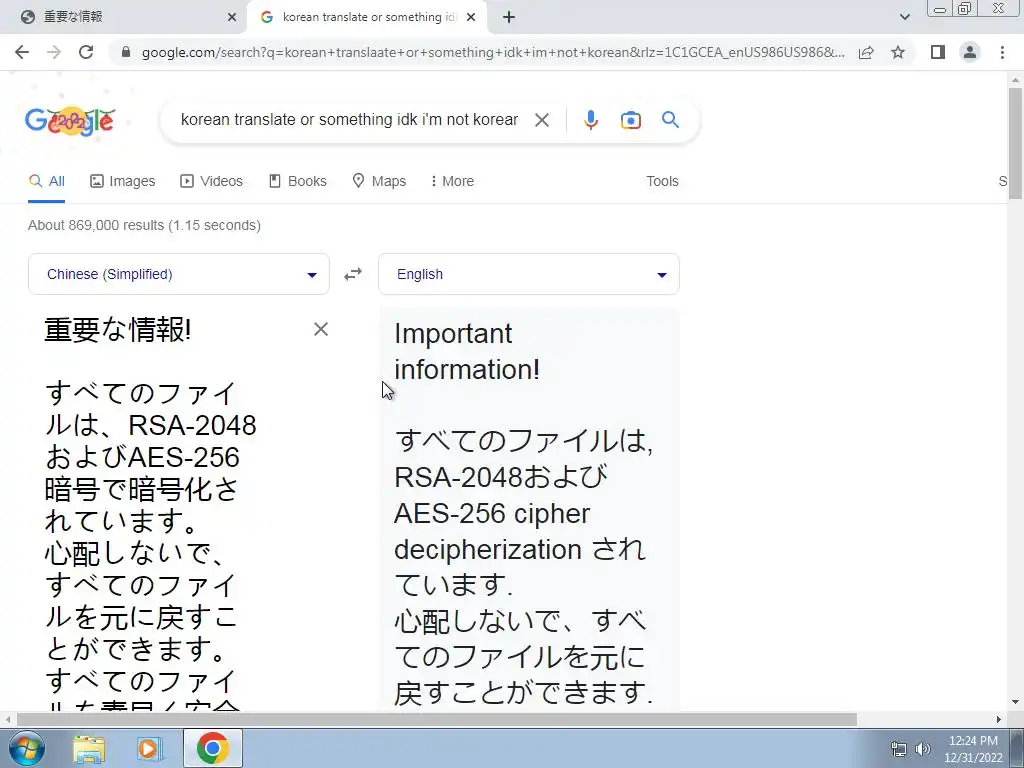This screenshot has height=768, width=1024.
Task: Switch to Videos results
Action: 212,182
